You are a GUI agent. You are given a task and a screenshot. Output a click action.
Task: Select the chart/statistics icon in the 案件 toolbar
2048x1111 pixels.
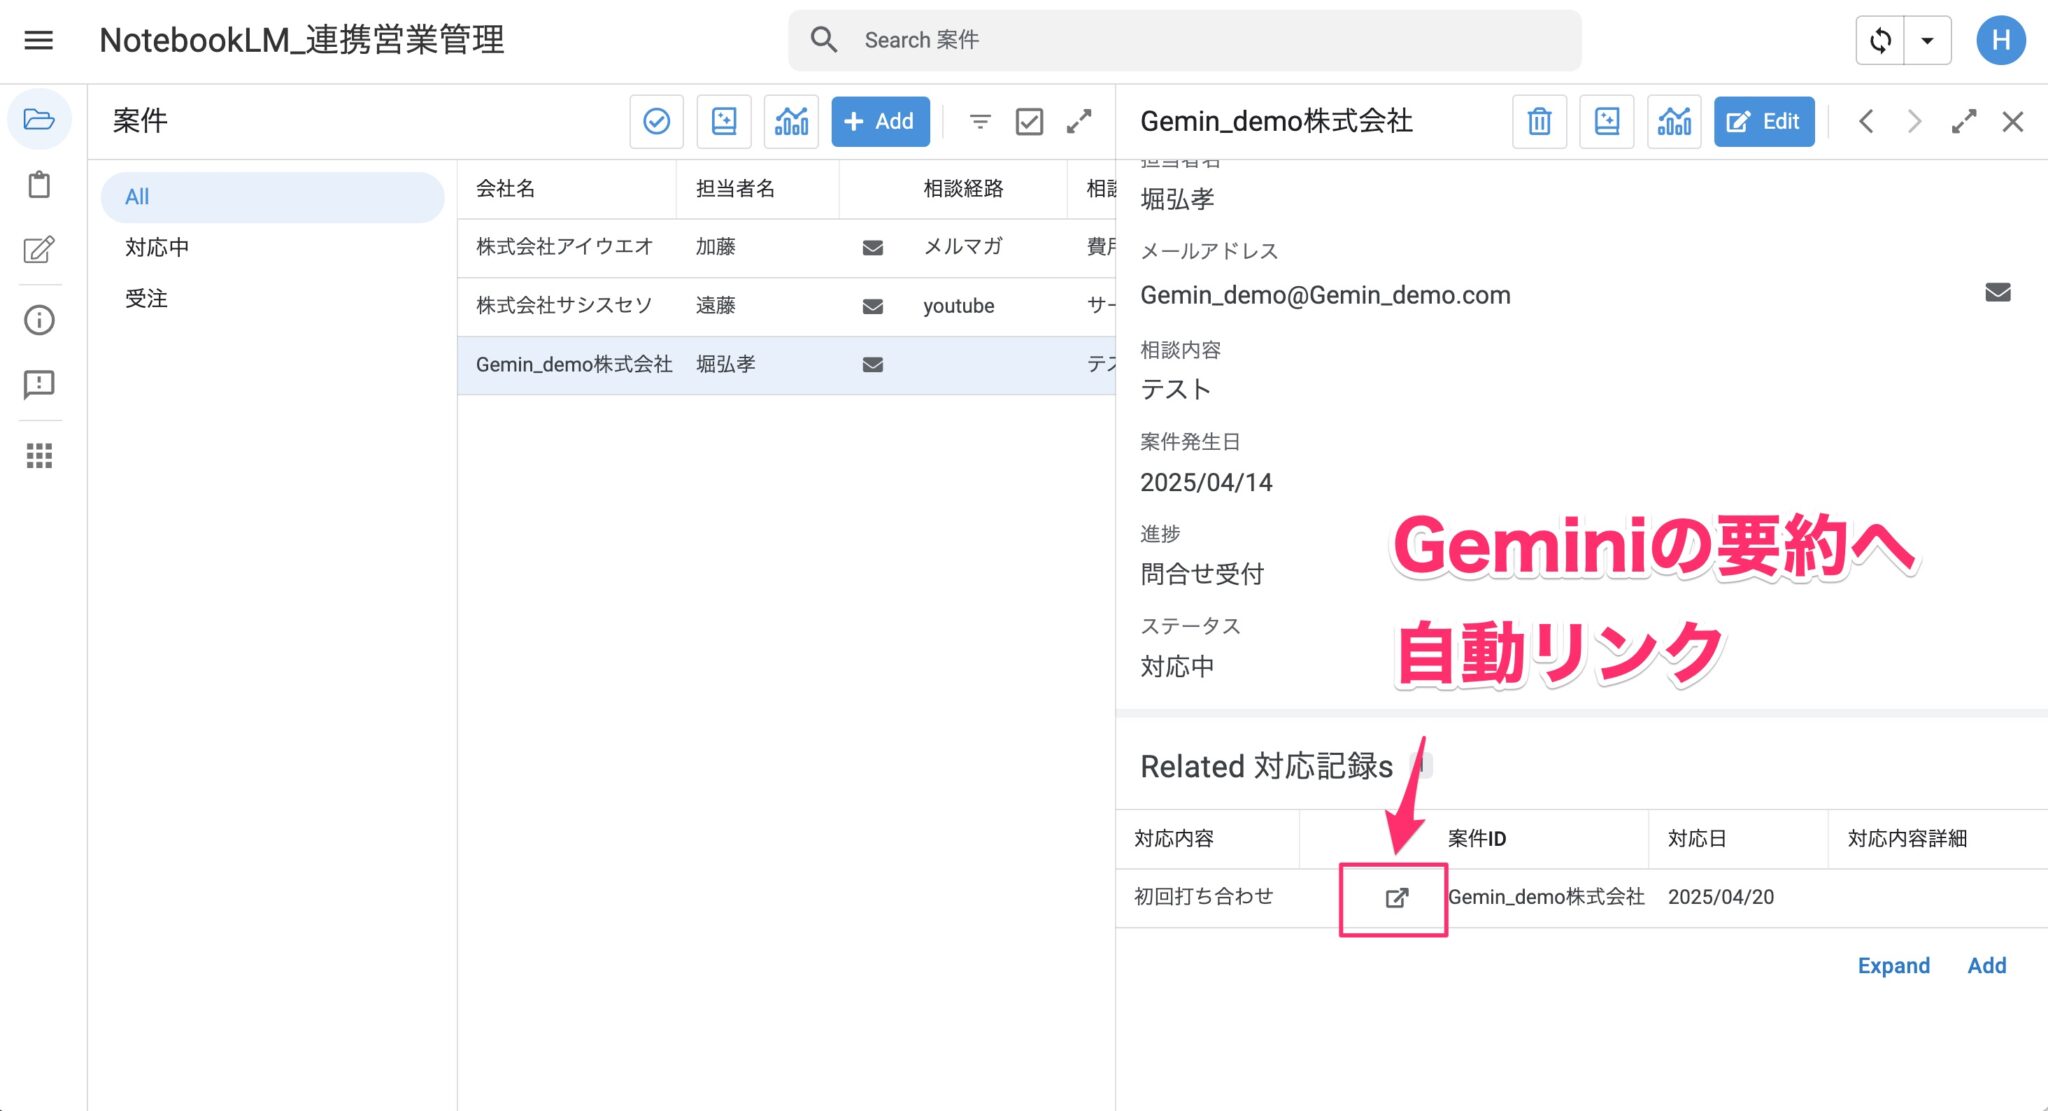point(790,121)
